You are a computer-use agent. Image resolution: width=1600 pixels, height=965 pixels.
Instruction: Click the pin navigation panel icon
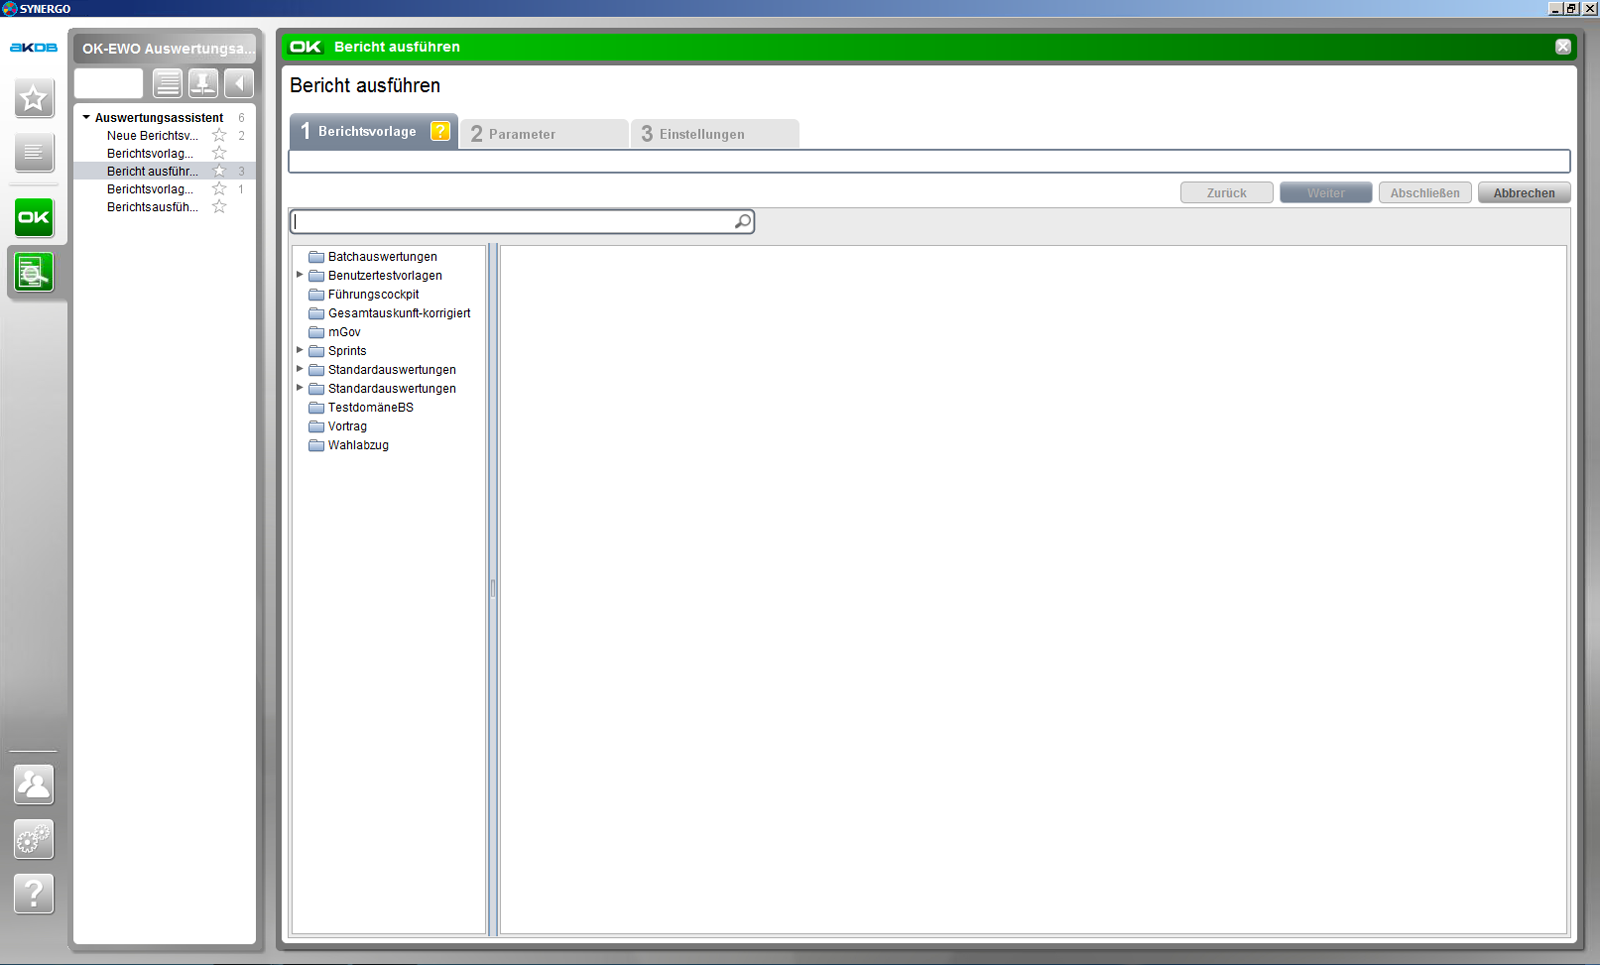click(203, 84)
